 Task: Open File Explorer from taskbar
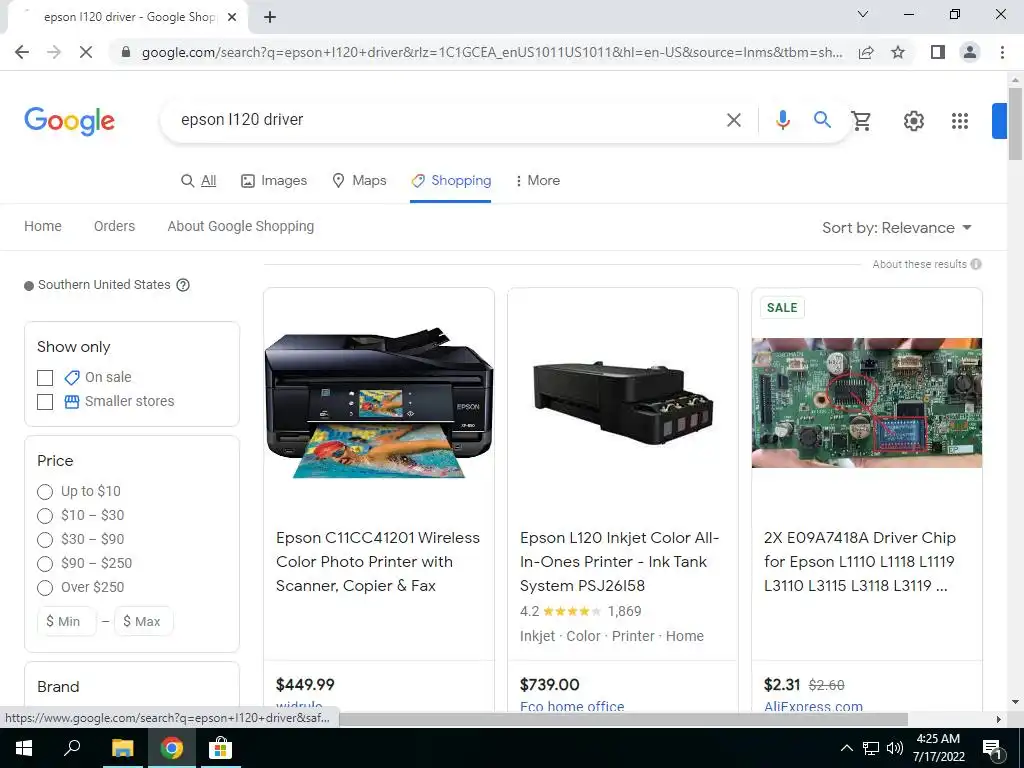(122, 748)
